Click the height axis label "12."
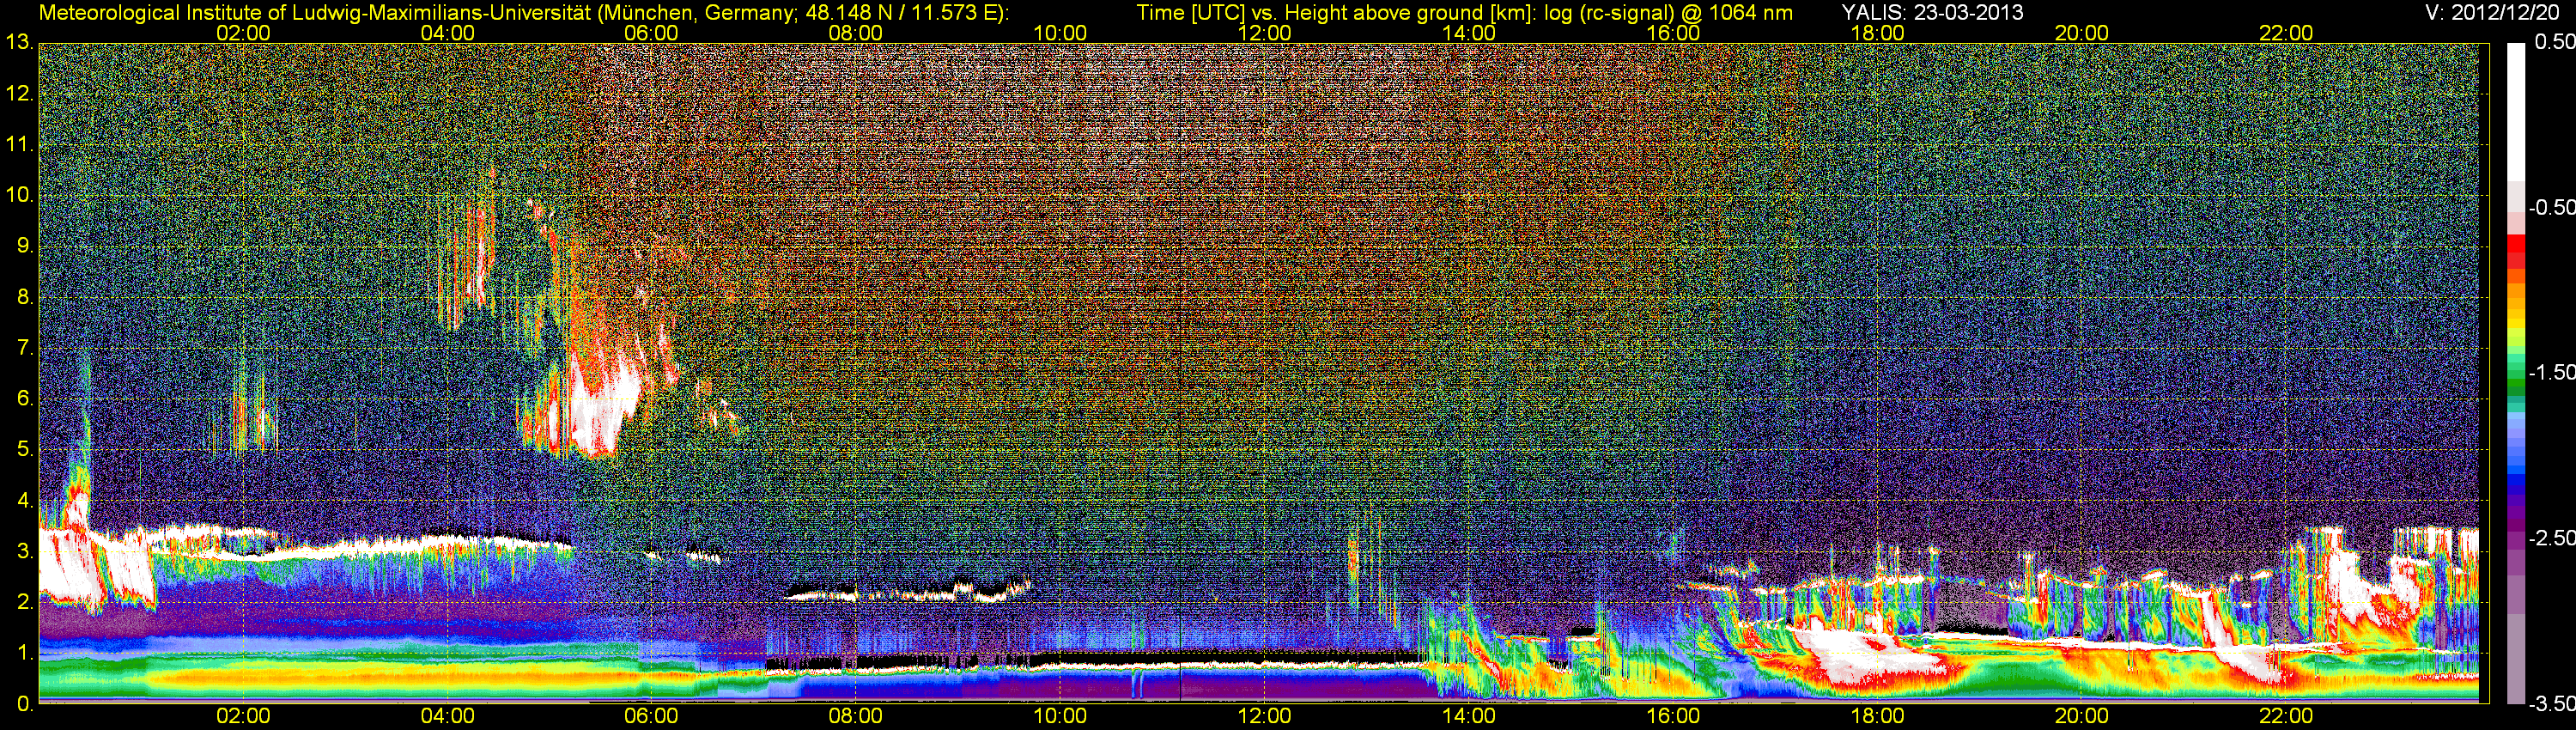Image resolution: width=2576 pixels, height=730 pixels. pyautogui.click(x=20, y=93)
